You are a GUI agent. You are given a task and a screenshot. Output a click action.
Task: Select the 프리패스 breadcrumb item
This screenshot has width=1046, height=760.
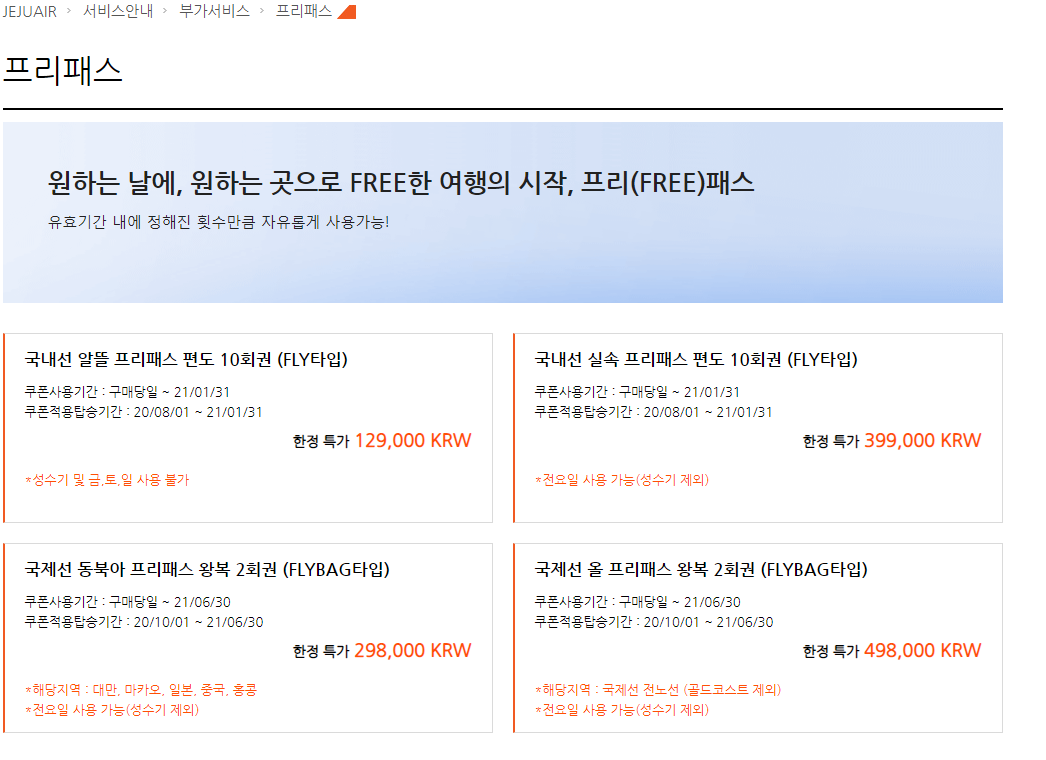click(304, 11)
